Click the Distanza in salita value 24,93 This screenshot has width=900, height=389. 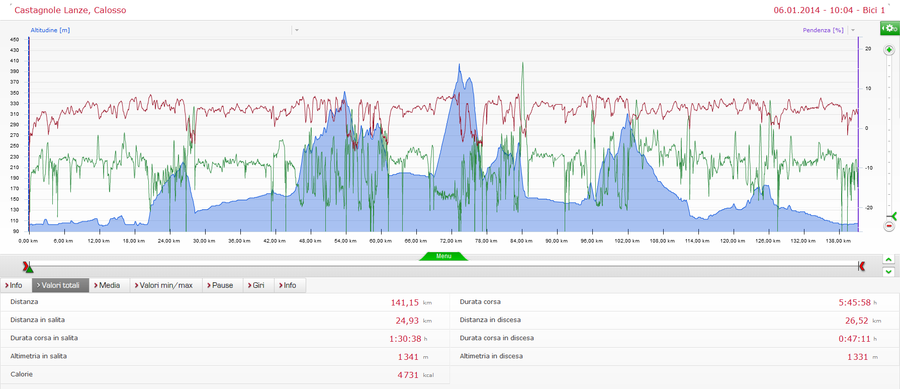click(x=407, y=321)
